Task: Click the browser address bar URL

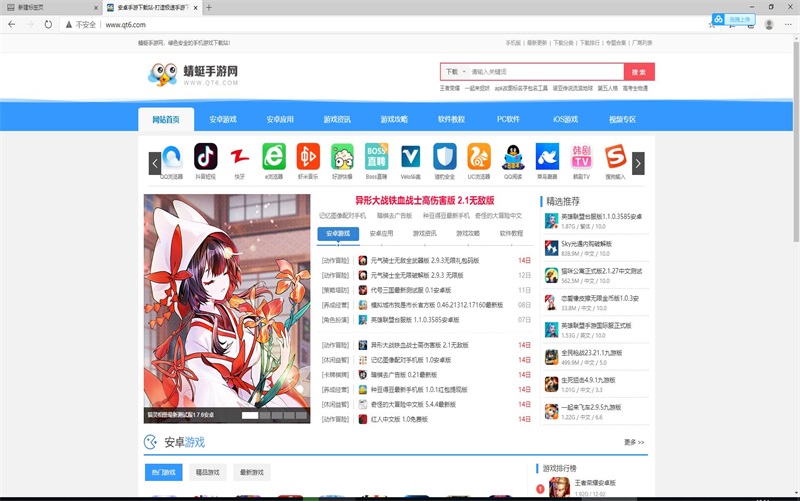Action: [126, 24]
